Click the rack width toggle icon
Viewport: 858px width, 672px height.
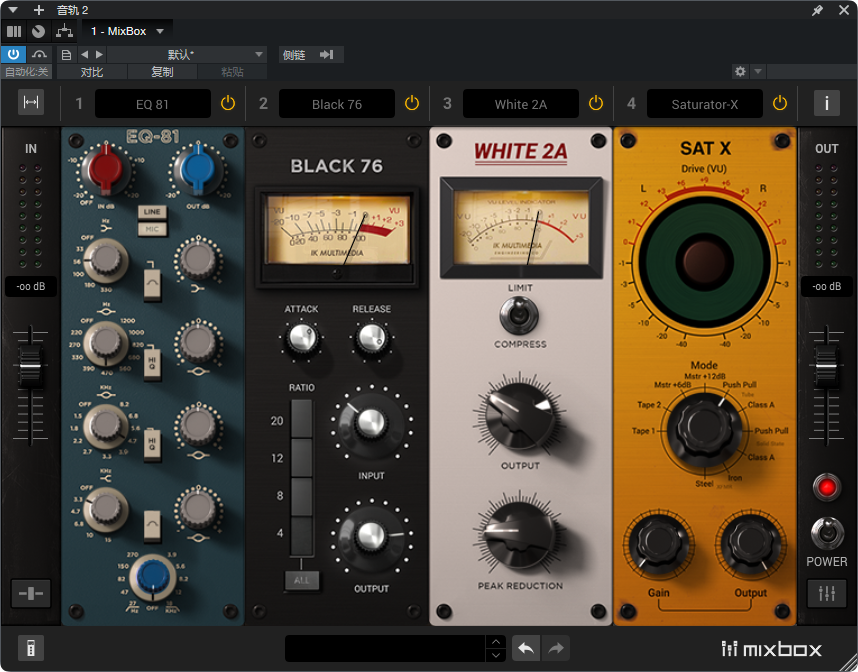tap(31, 102)
